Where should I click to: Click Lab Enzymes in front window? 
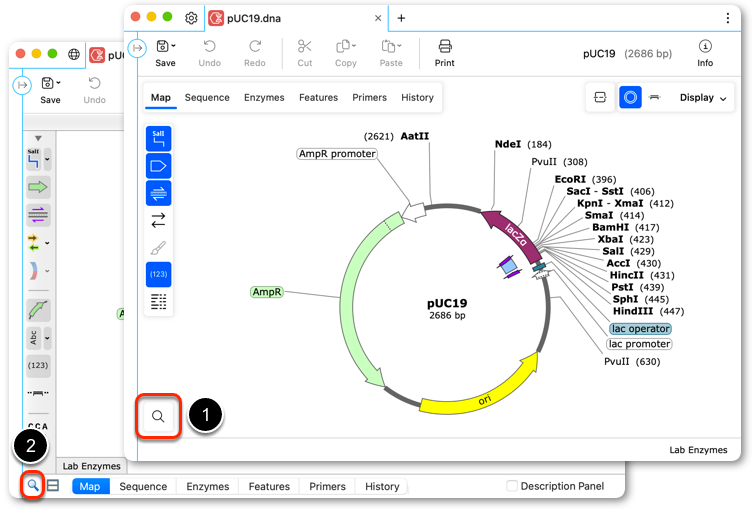pos(698,450)
